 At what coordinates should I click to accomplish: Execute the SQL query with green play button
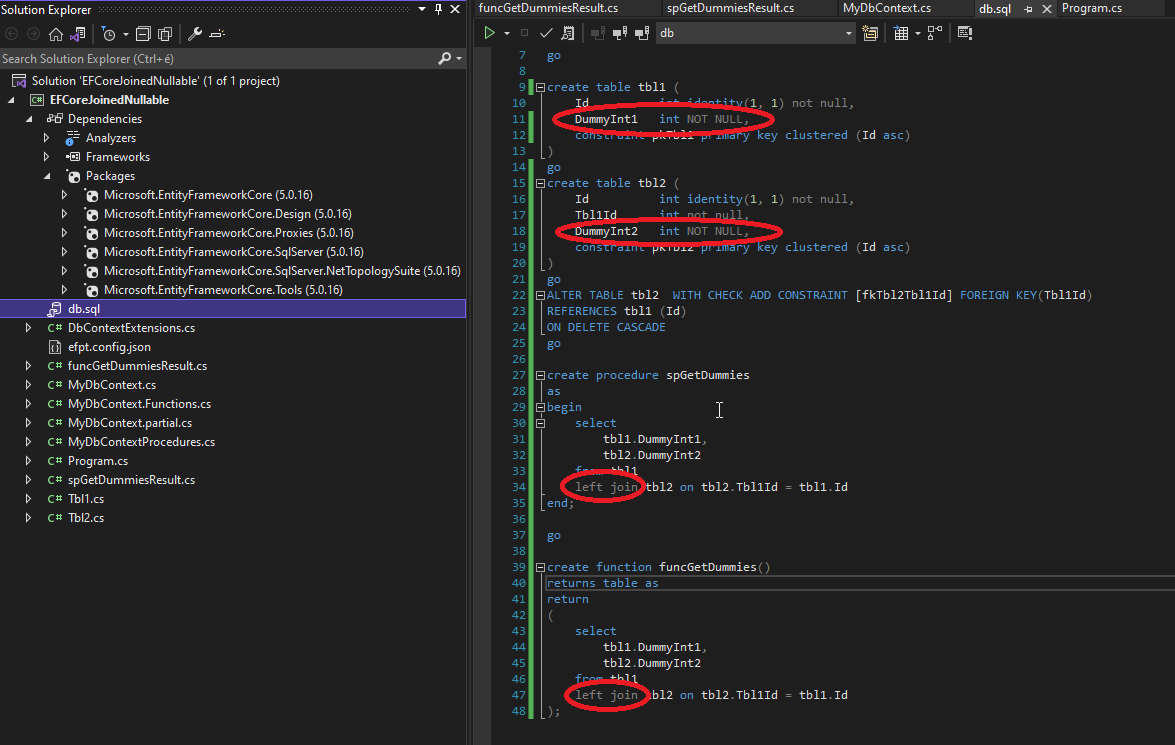(x=489, y=33)
